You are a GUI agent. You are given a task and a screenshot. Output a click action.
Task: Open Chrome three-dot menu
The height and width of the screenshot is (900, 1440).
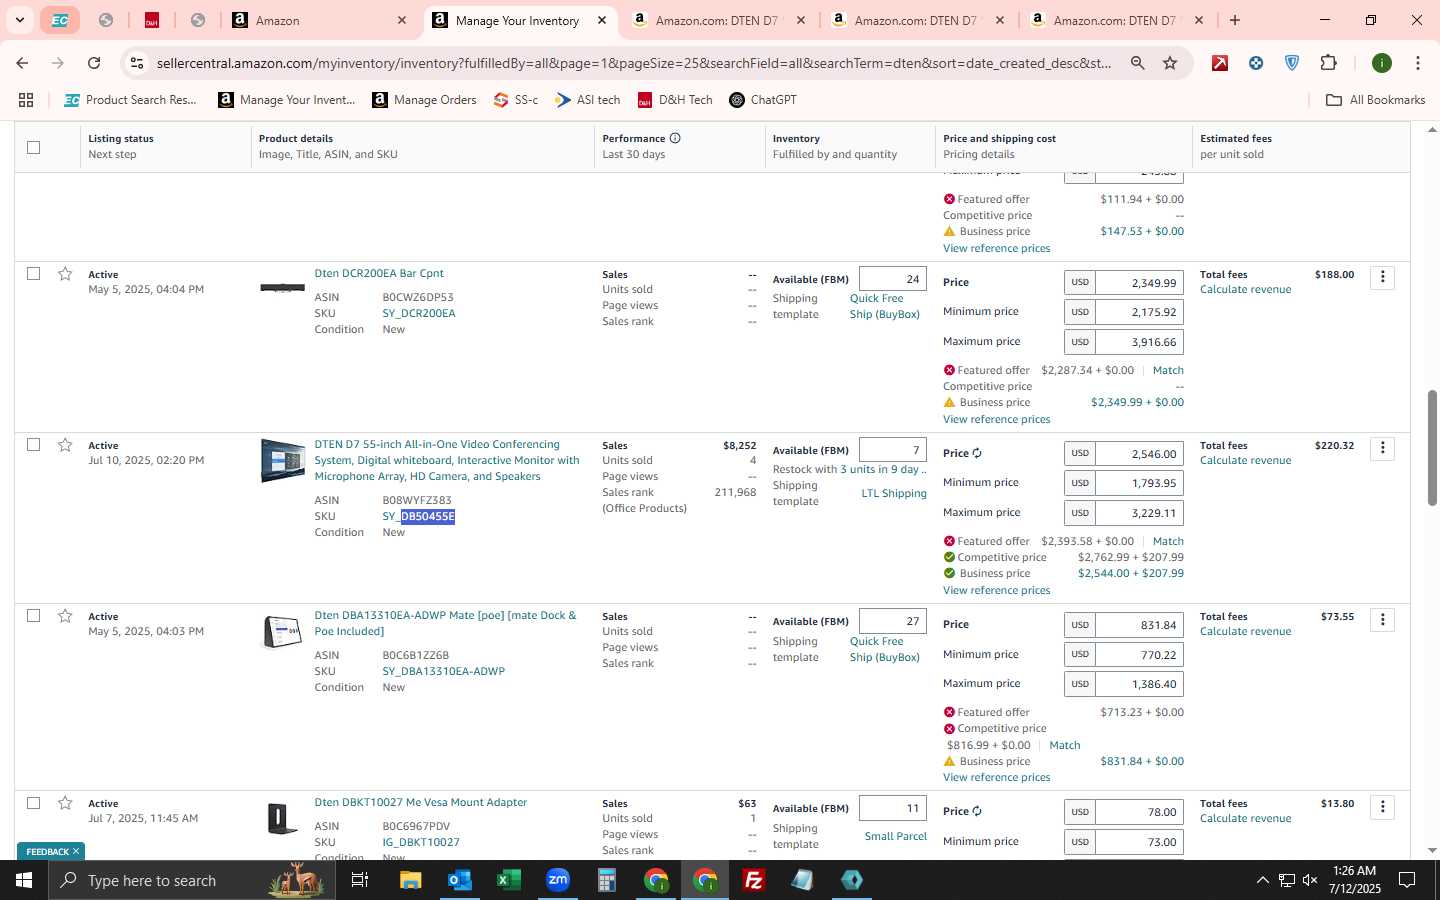[1417, 63]
